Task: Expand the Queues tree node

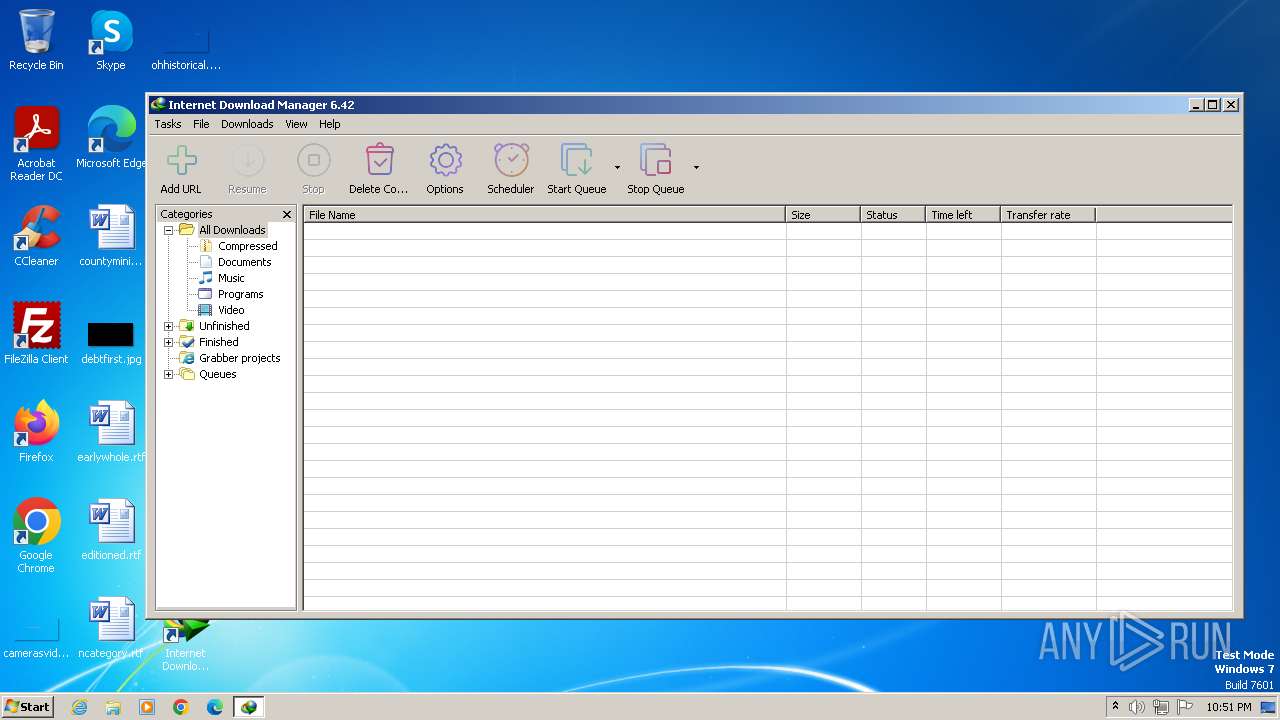Action: (x=168, y=374)
